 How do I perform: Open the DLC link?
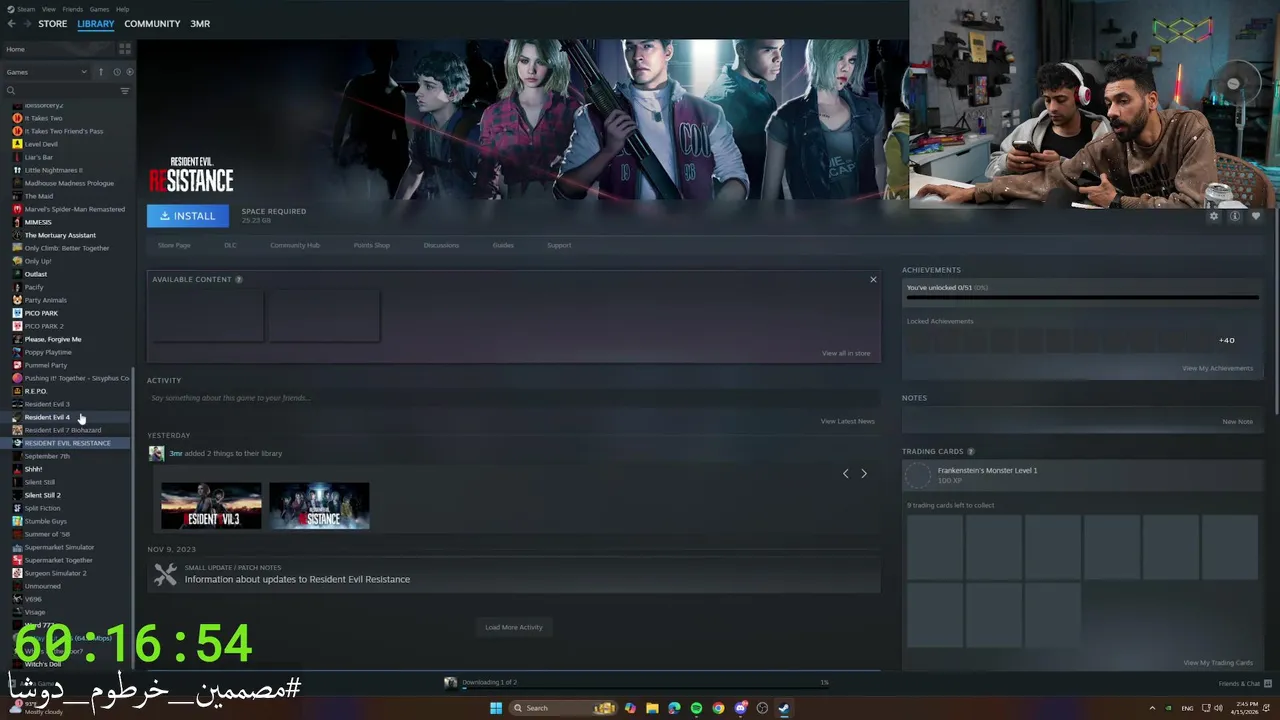pos(230,245)
